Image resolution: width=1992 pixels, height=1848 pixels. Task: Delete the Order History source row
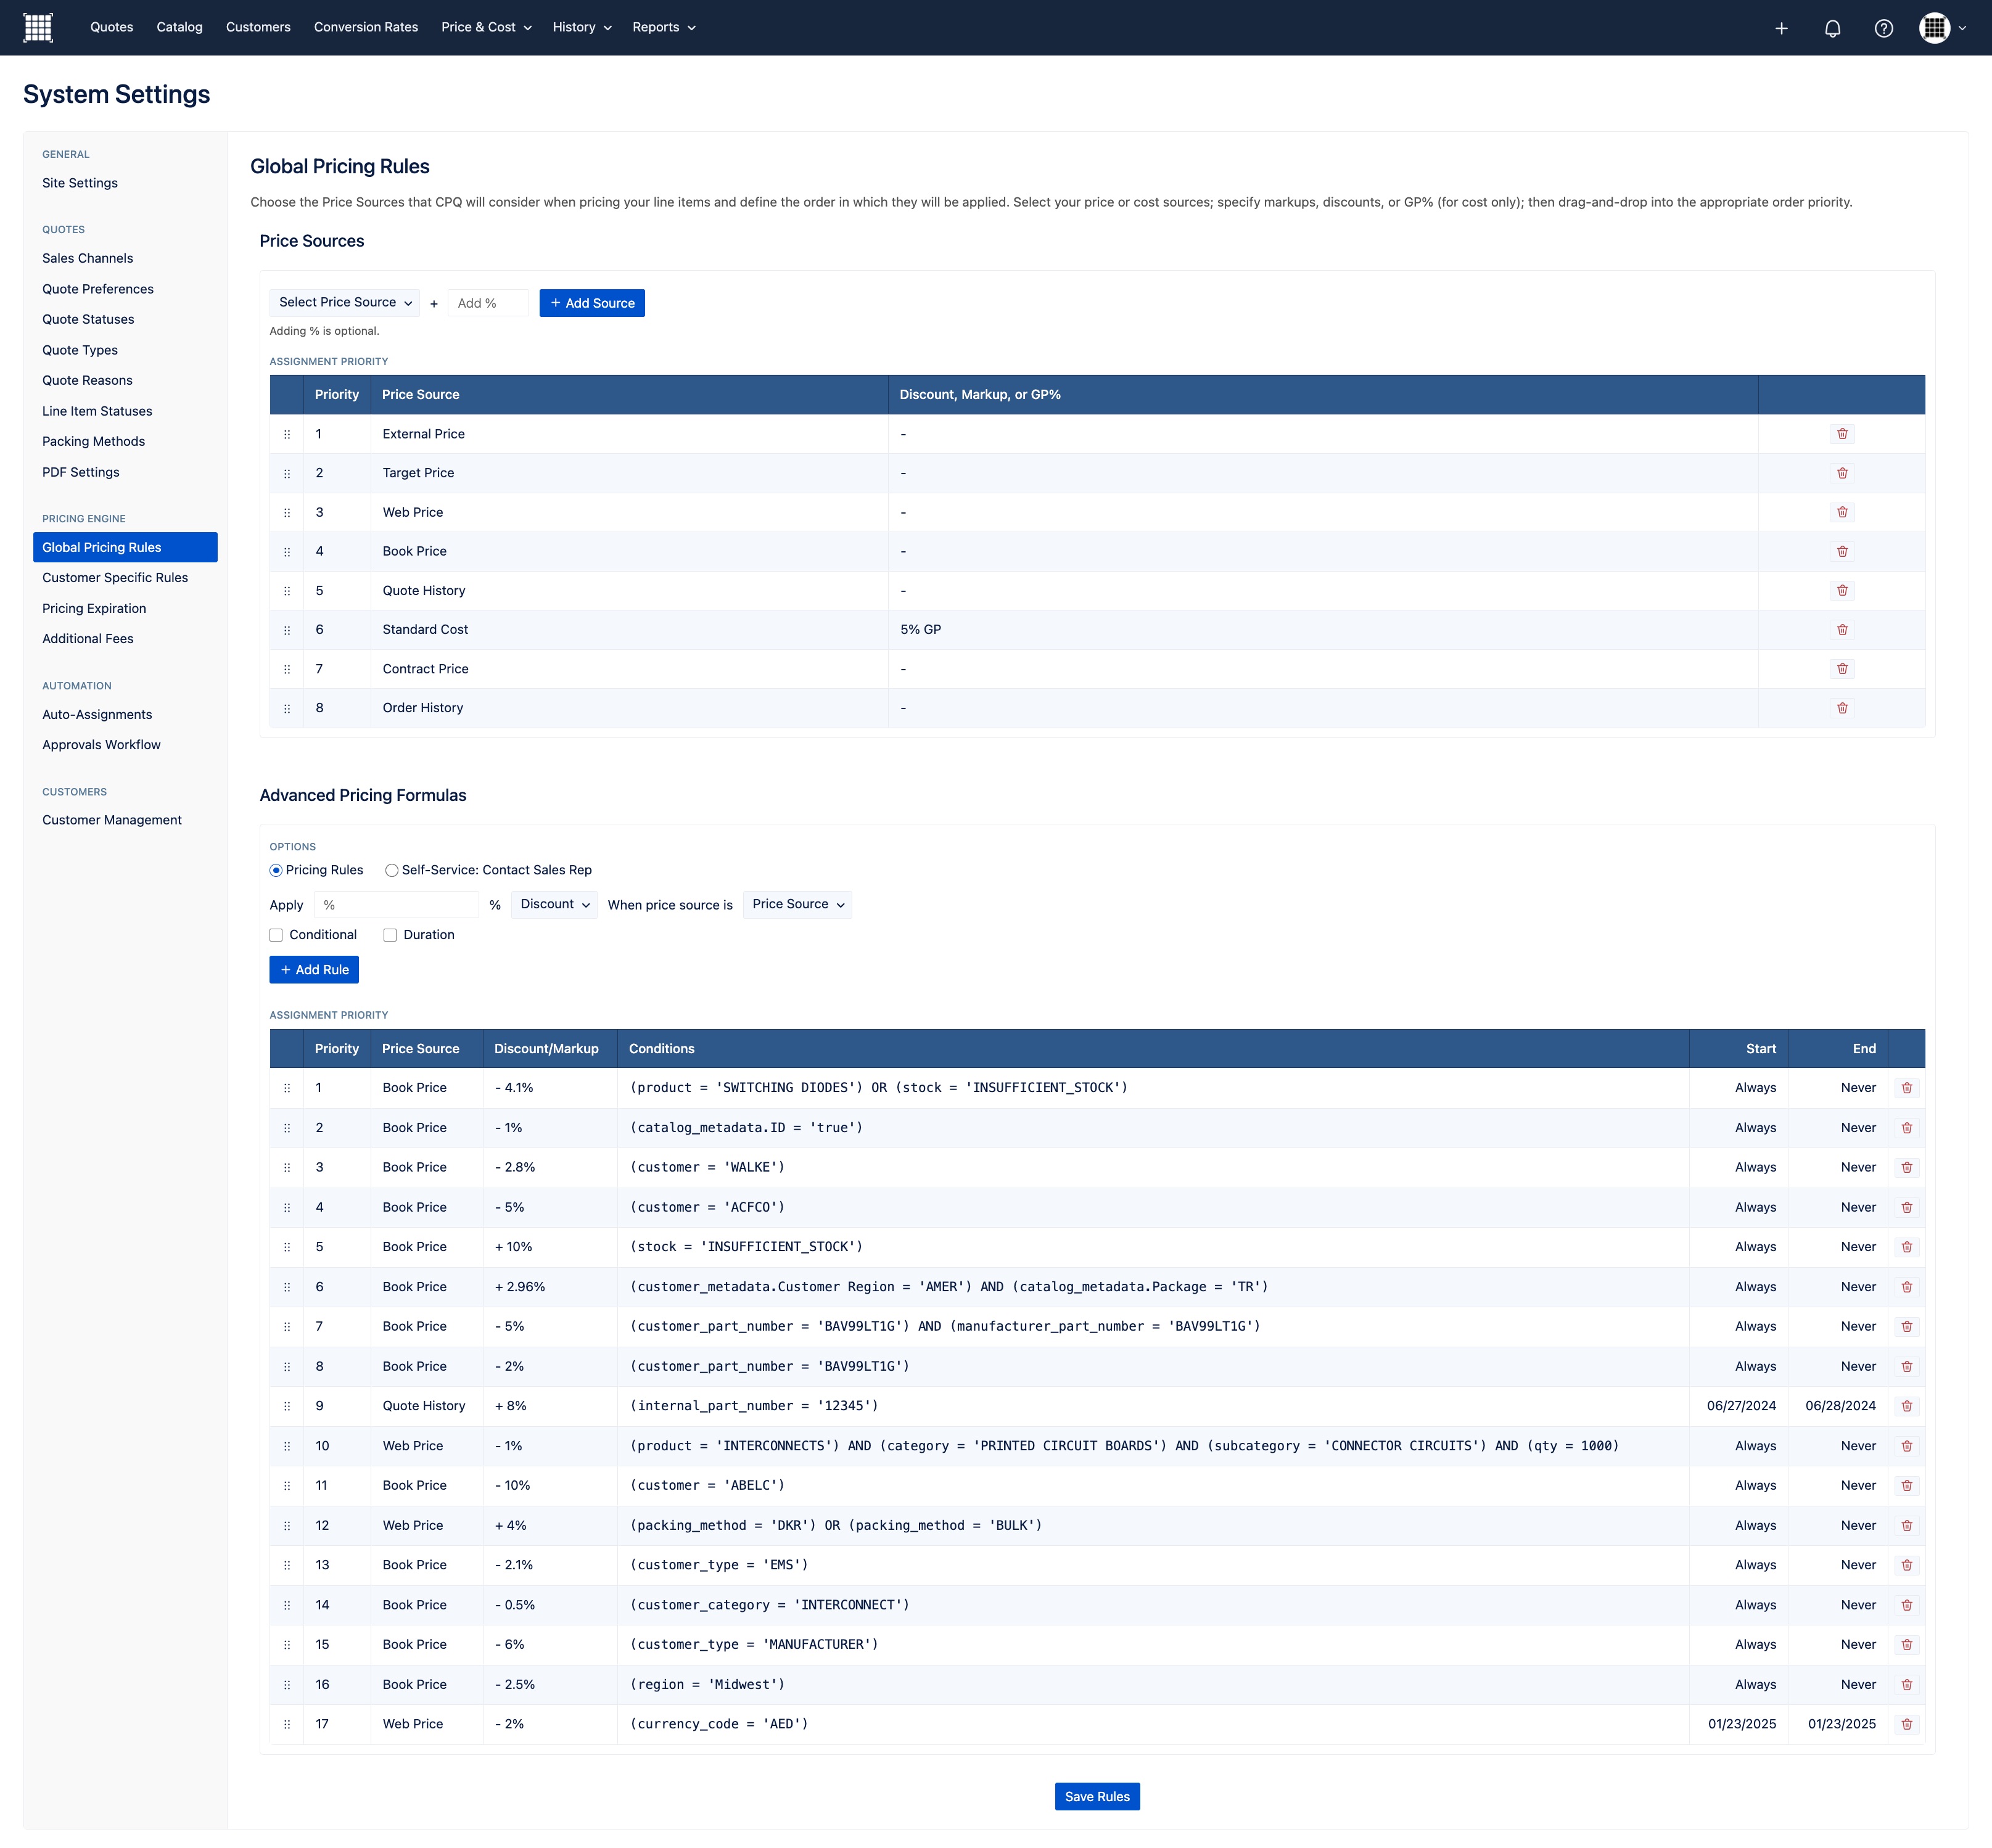point(1842,708)
